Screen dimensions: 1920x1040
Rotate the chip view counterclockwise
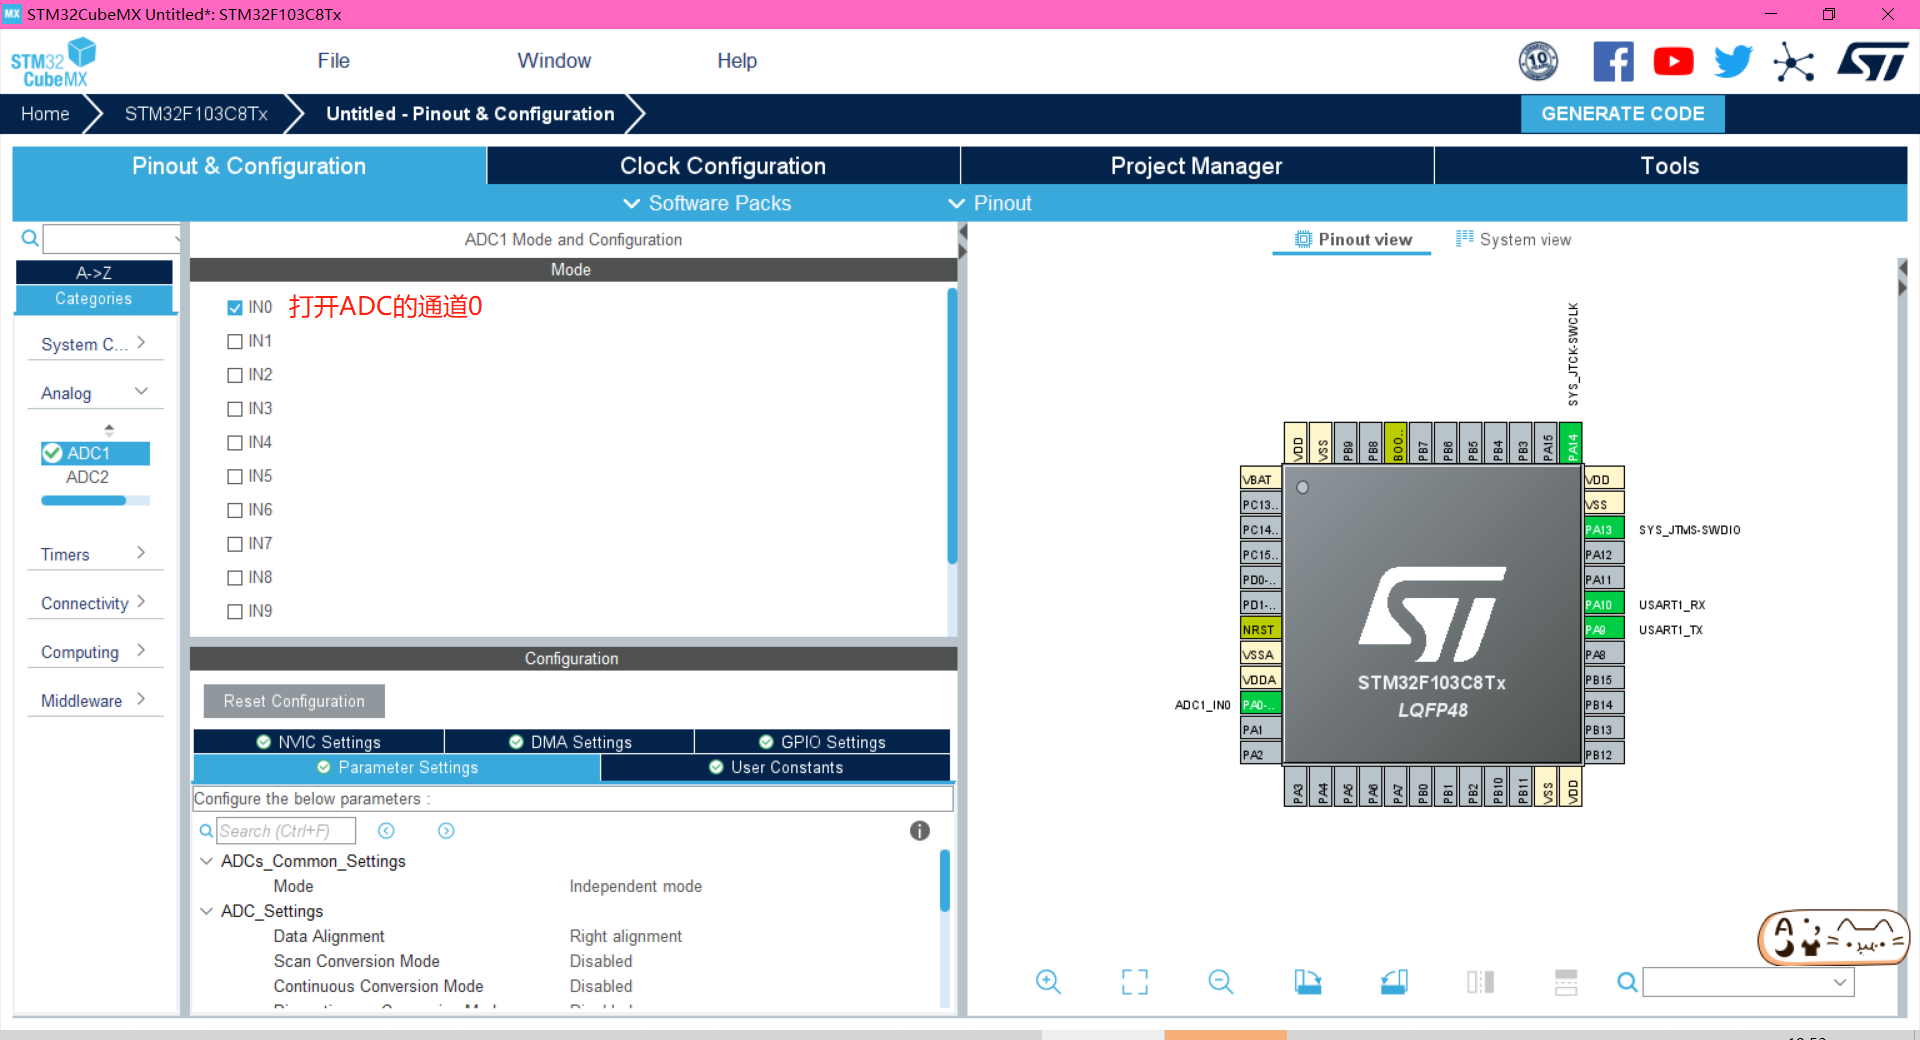(x=1394, y=982)
